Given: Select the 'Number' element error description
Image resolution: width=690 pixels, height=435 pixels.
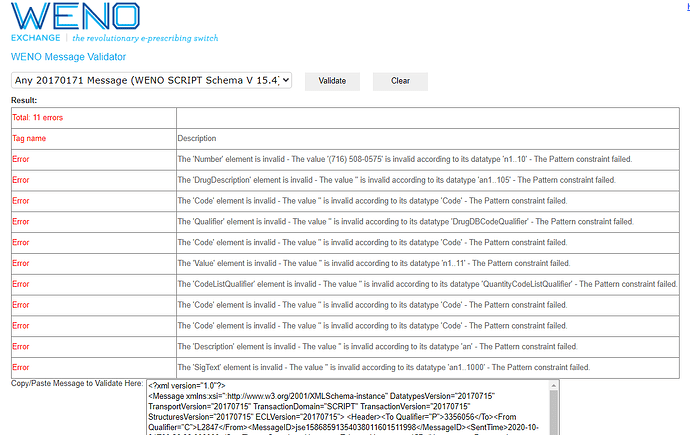Looking at the screenshot, I should (405, 159).
